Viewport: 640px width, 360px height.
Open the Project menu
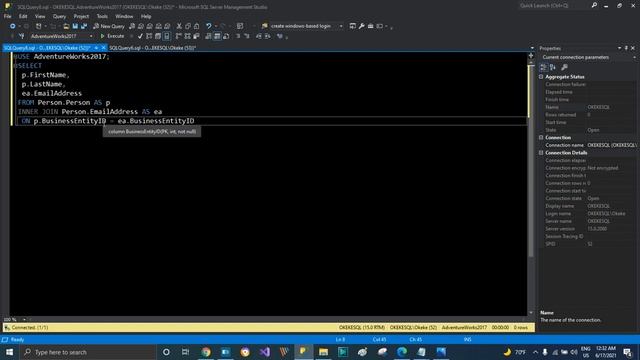pyautogui.click(x=81, y=16)
